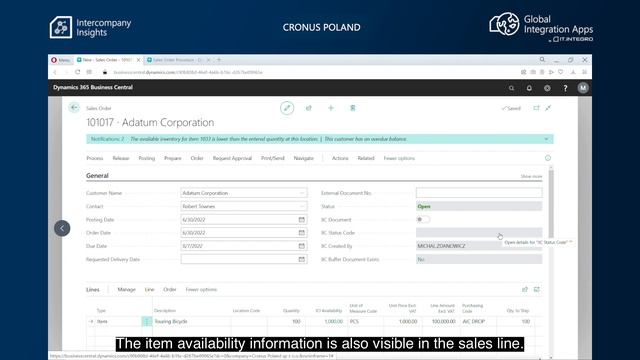Collapse the page with the diagonal arrows icon

548,108
